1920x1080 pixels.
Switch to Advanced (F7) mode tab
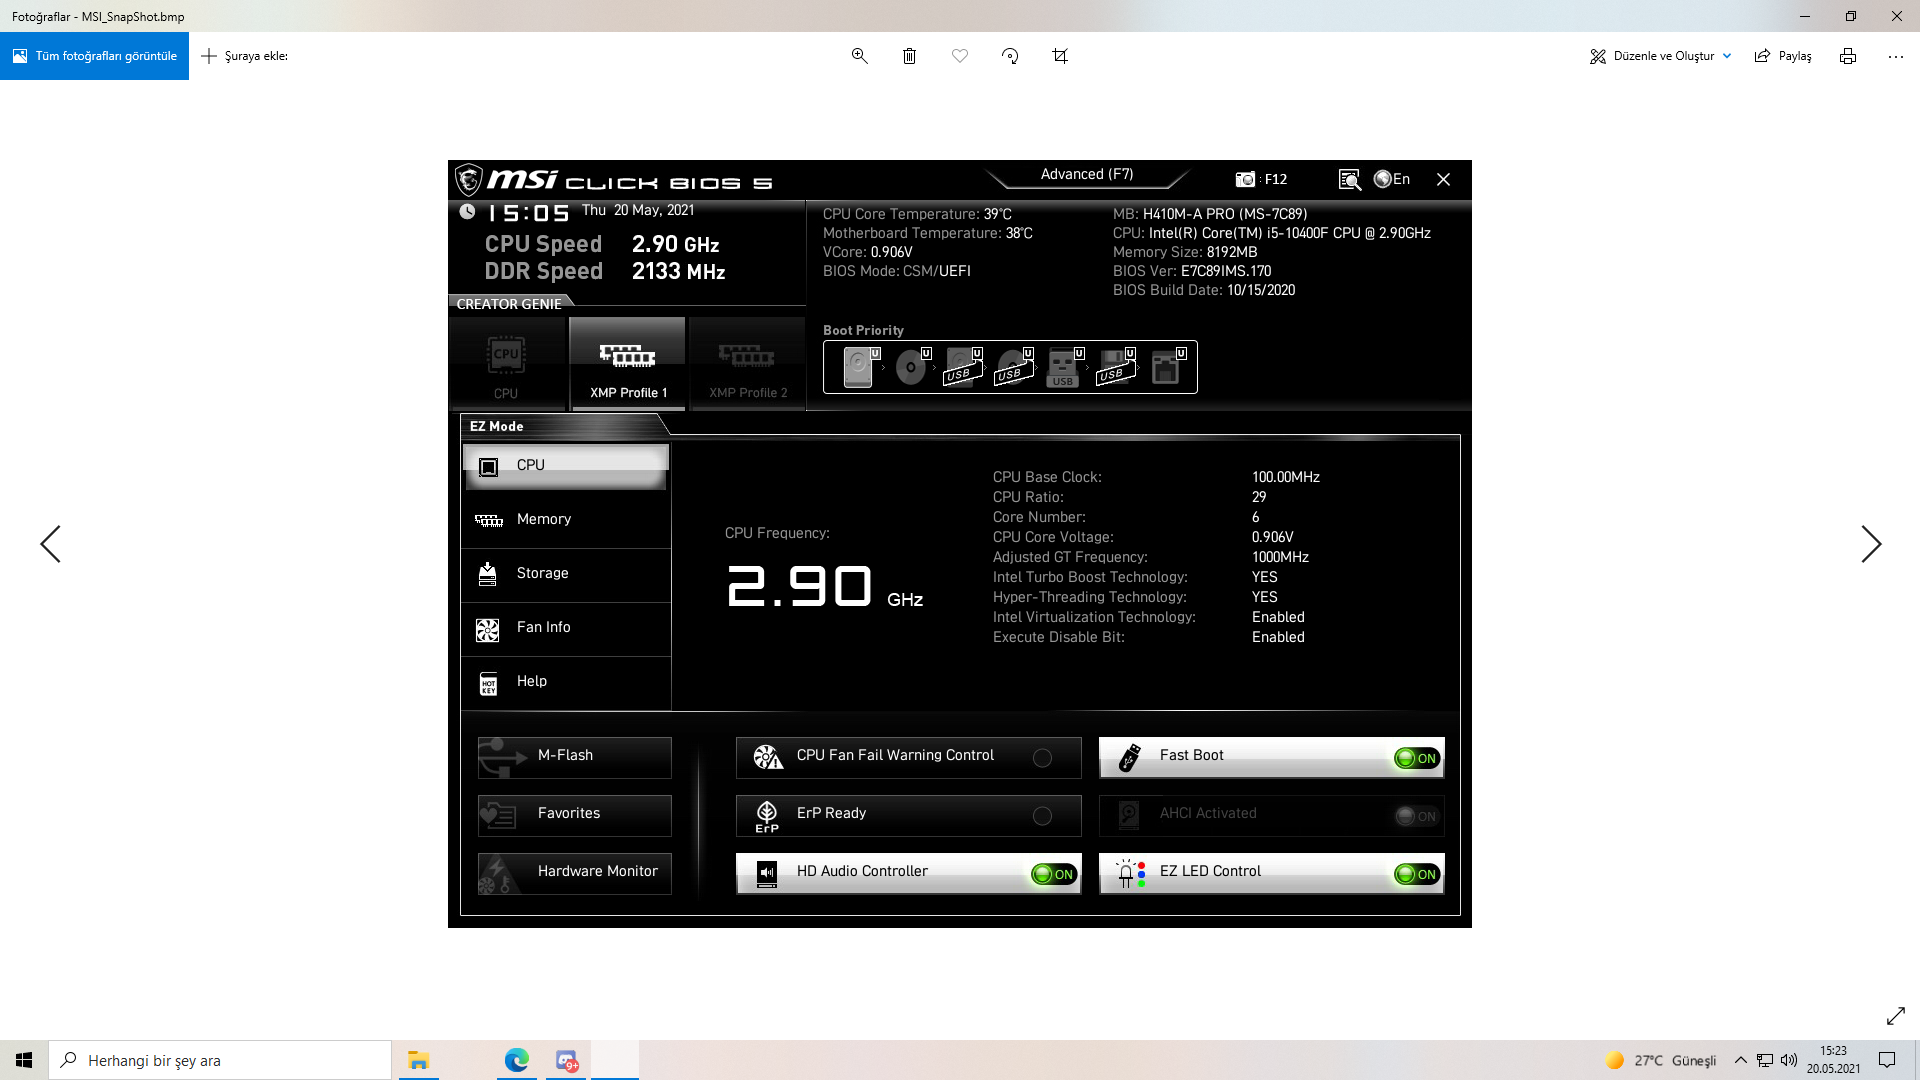tap(1087, 175)
